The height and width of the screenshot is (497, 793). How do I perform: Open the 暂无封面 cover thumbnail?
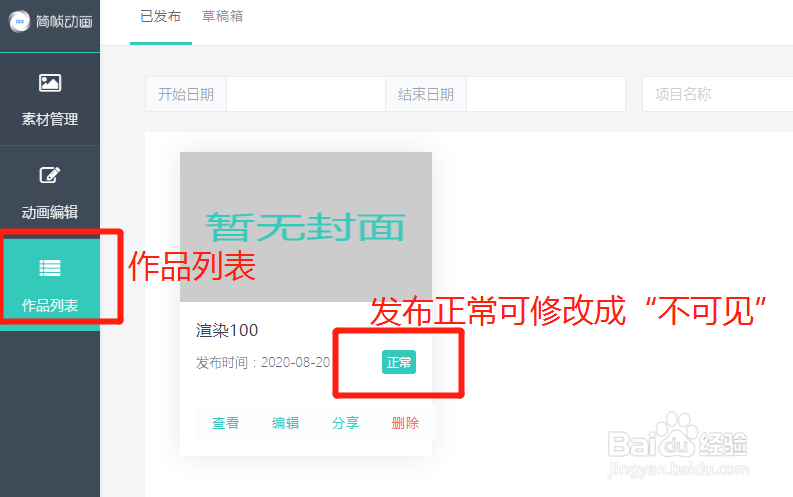[x=306, y=227]
